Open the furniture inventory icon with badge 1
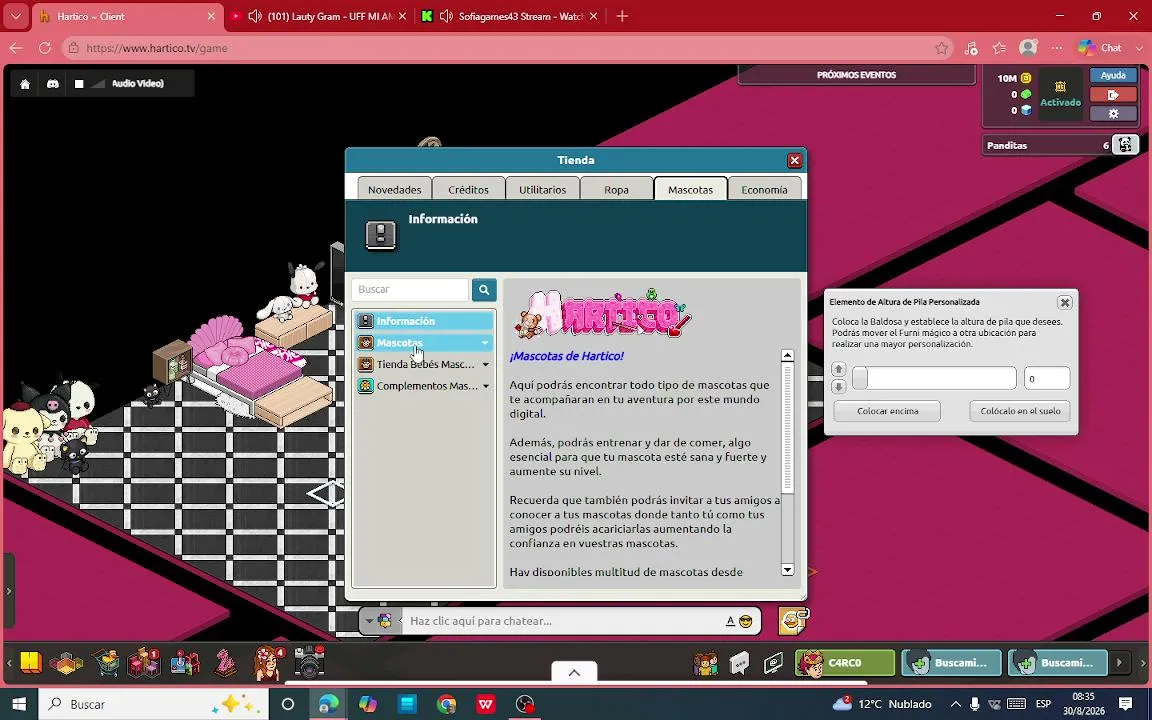This screenshot has width=1152, height=720. 144,663
